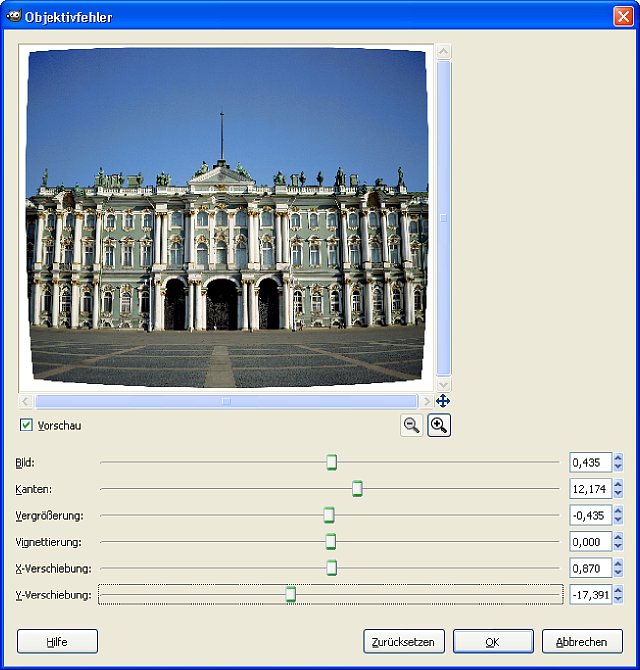This screenshot has width=640, height=670.
Task: Increase Vergrößerung value with up arrow
Action: [x=618, y=511]
